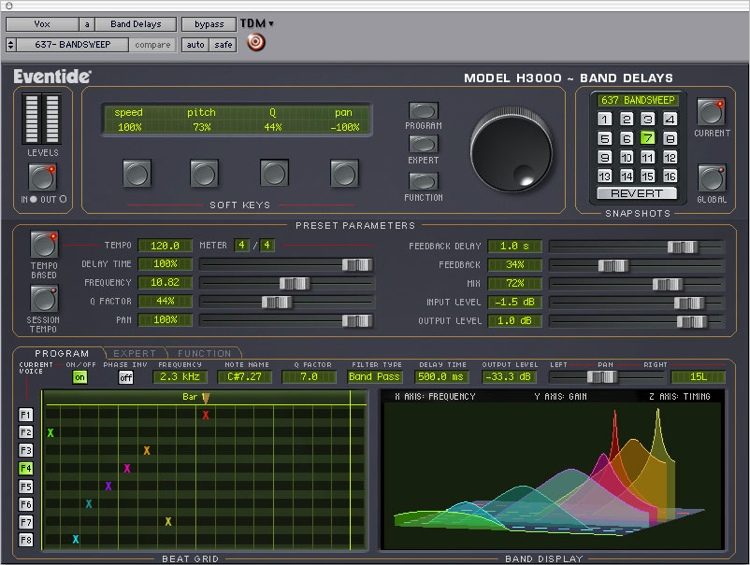Open the Band Pass filter type selector
Viewport: 750px width, 565px height.
(374, 377)
